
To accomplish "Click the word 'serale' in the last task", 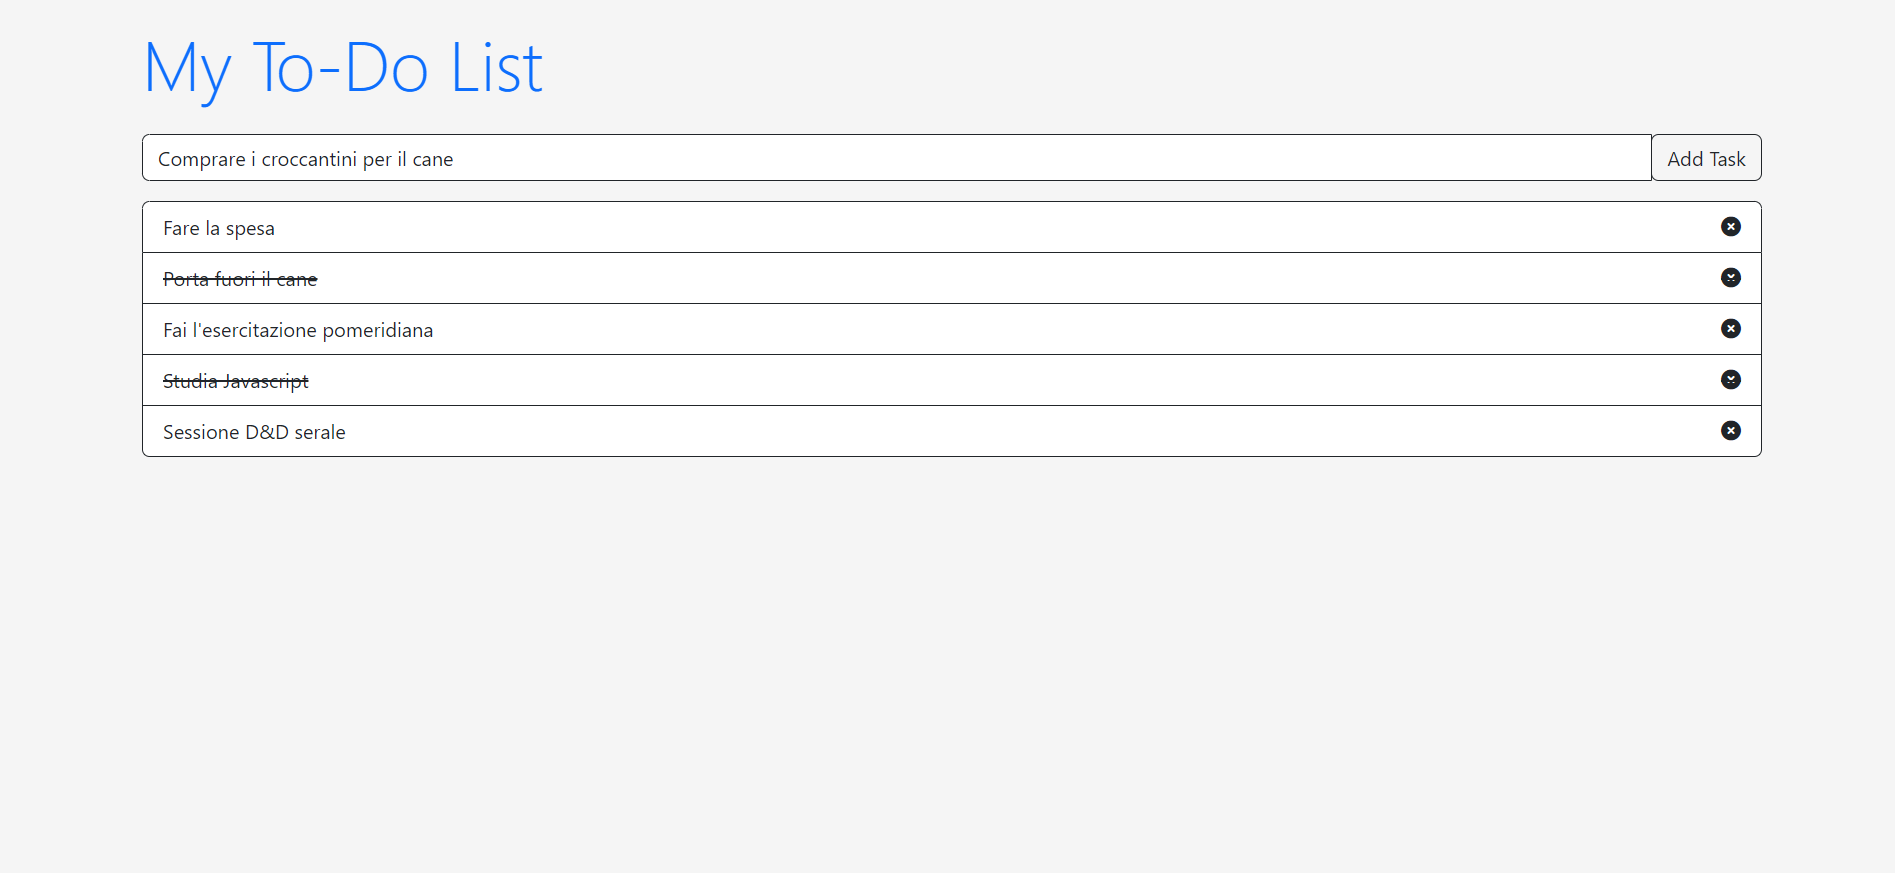I will click(320, 432).
